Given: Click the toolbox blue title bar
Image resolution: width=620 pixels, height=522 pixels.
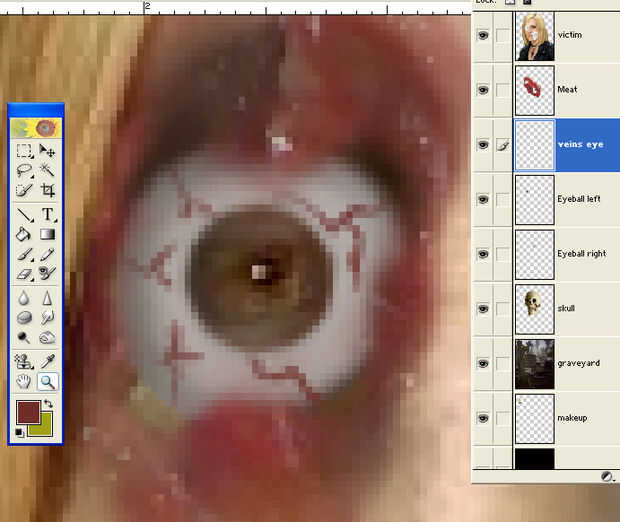Looking at the screenshot, I should point(36,110).
